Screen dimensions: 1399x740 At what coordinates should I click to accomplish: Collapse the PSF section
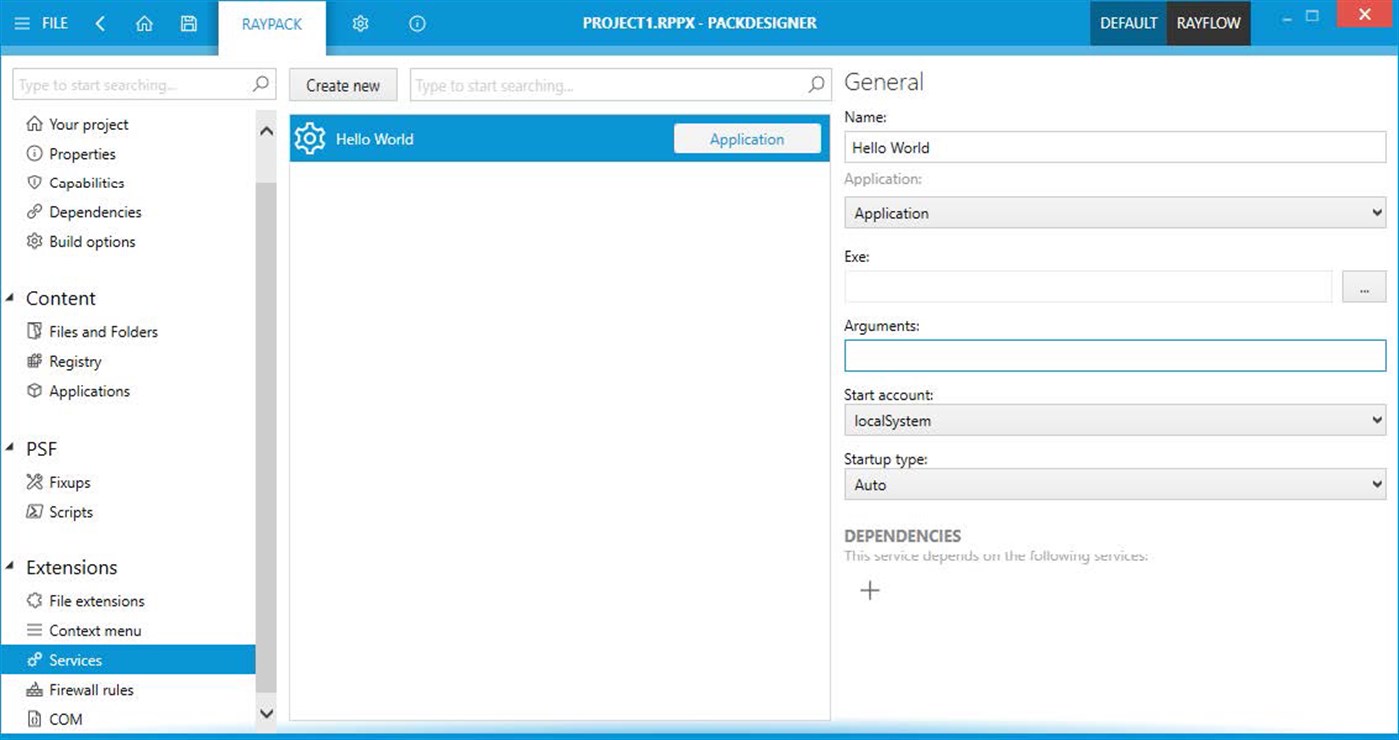tap(11, 450)
